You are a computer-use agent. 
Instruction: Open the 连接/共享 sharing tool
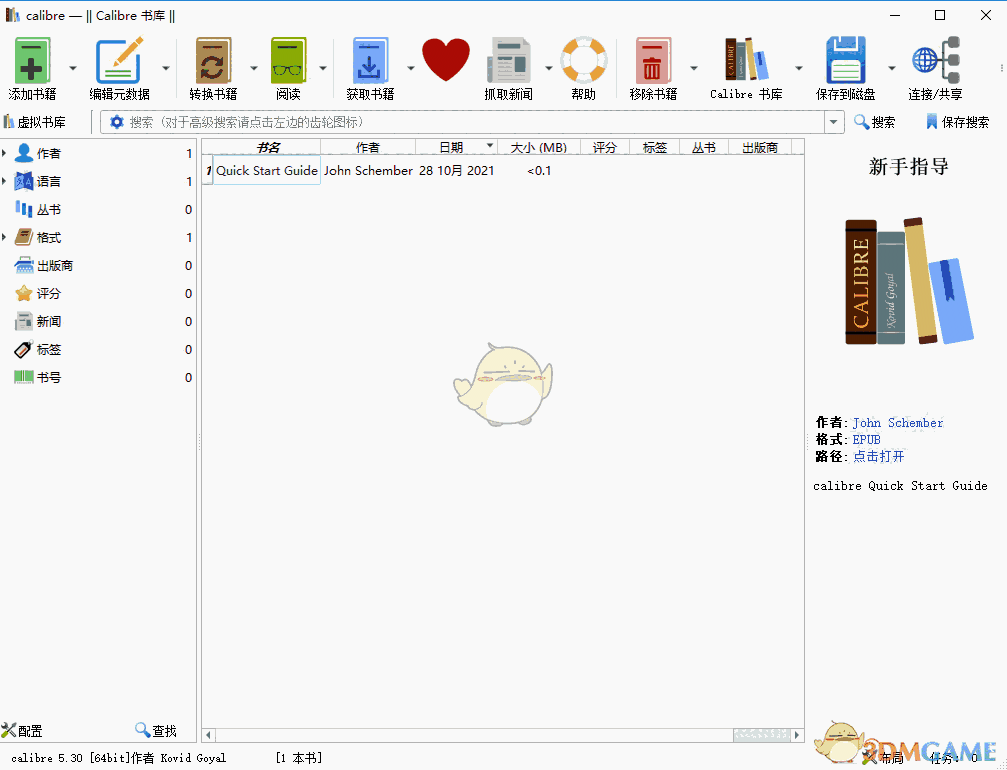(x=933, y=65)
